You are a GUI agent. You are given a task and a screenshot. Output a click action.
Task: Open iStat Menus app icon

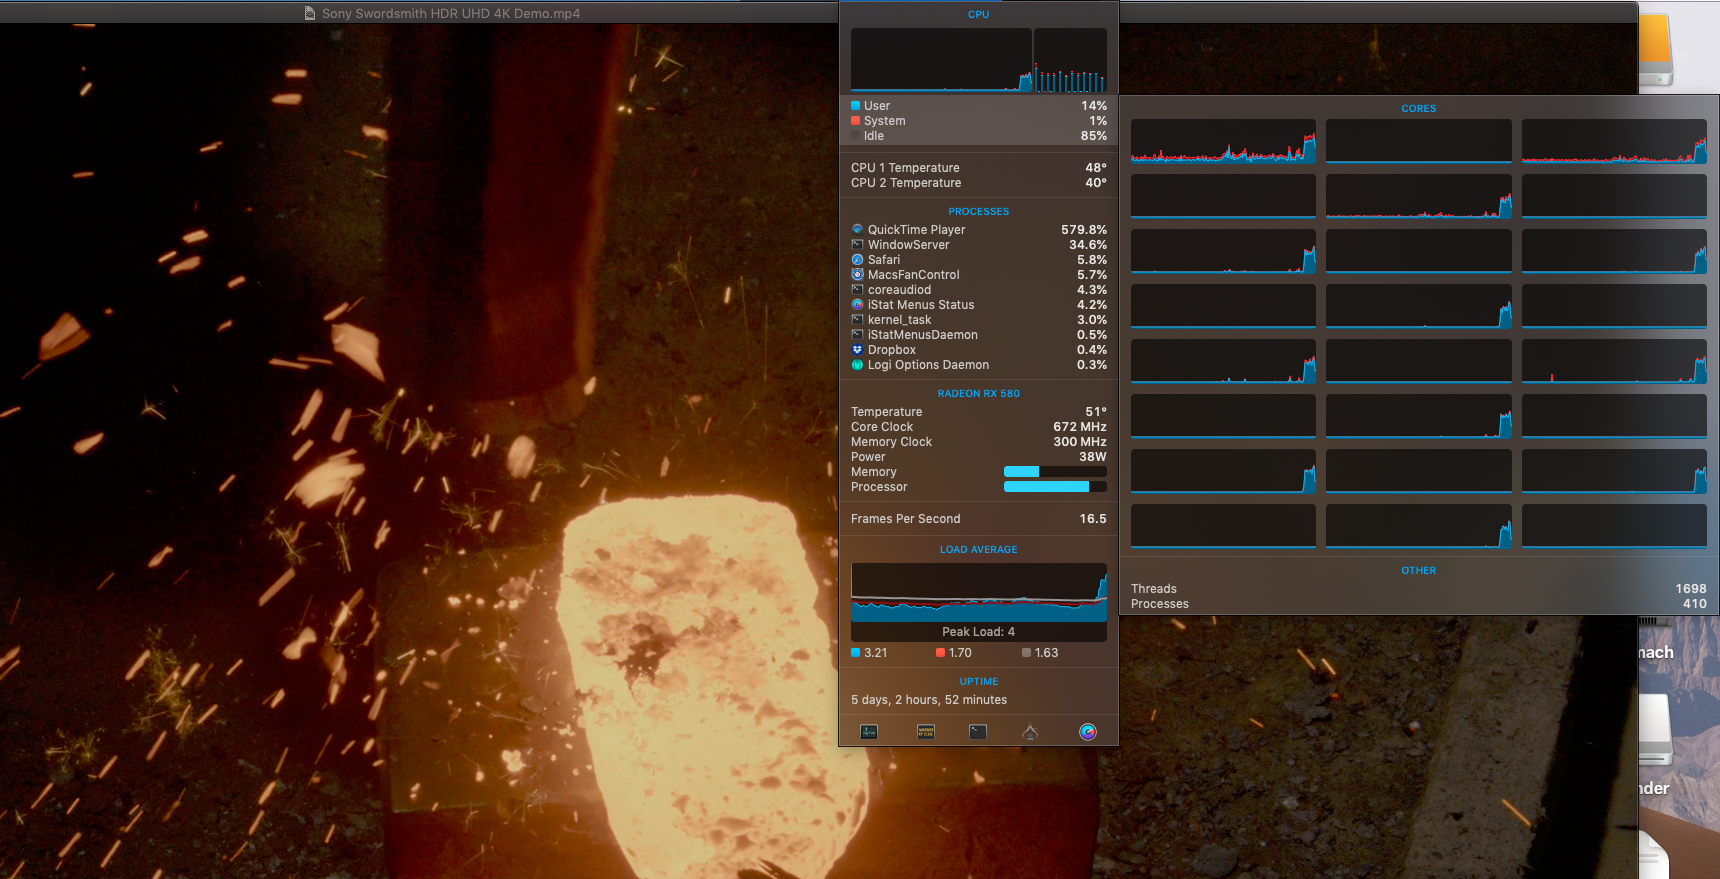1088,732
